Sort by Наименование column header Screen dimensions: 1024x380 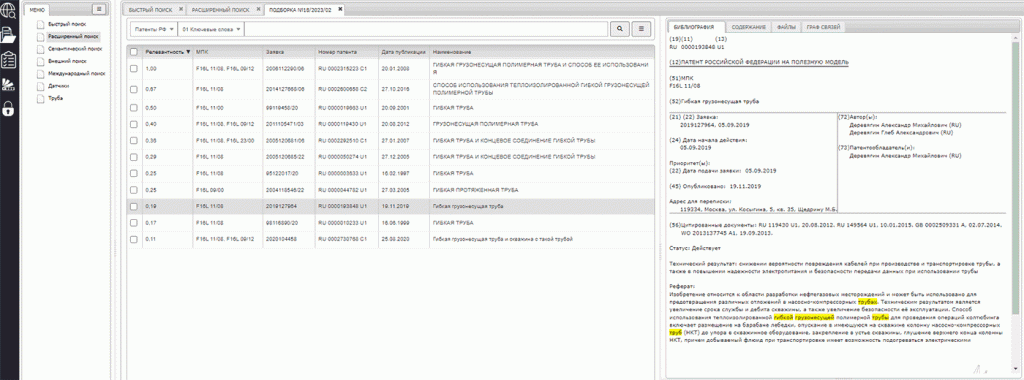(541, 52)
